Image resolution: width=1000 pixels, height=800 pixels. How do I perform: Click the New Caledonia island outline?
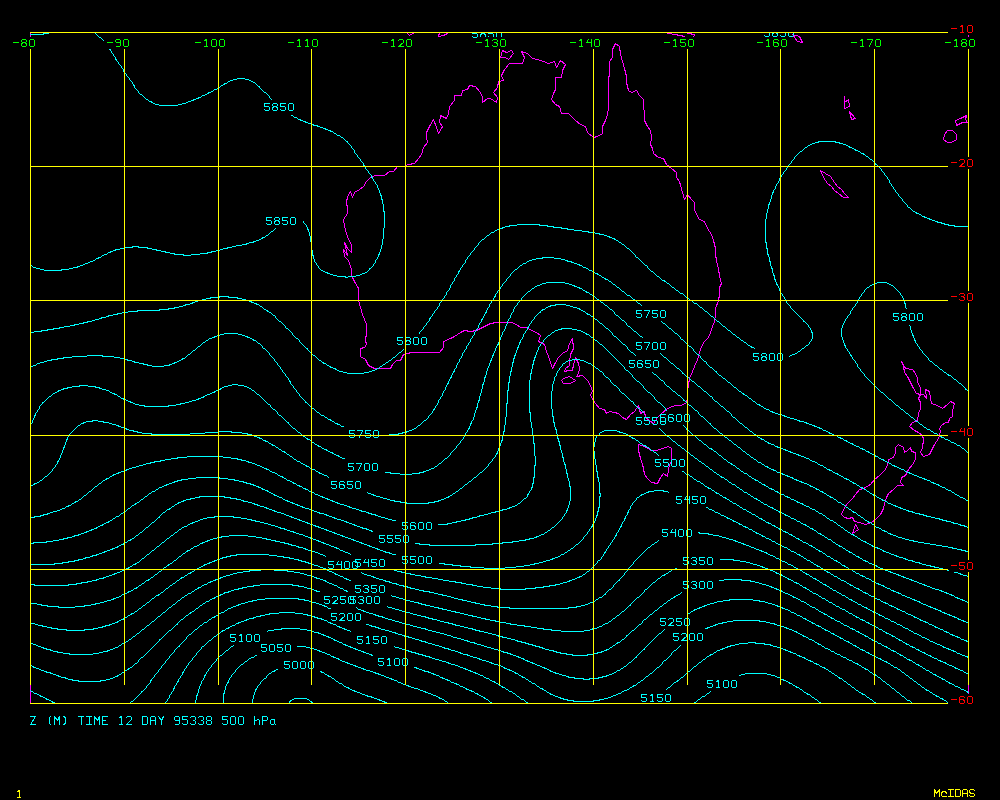click(x=828, y=183)
